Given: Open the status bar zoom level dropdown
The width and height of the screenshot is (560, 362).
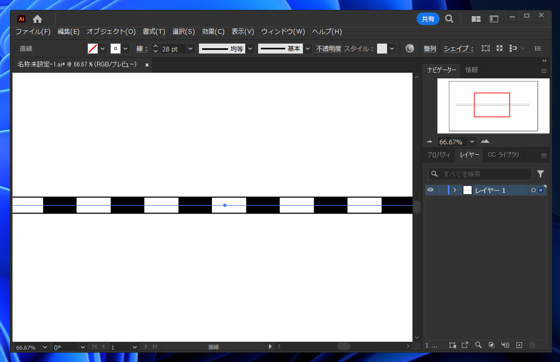Looking at the screenshot, I should 45,347.
